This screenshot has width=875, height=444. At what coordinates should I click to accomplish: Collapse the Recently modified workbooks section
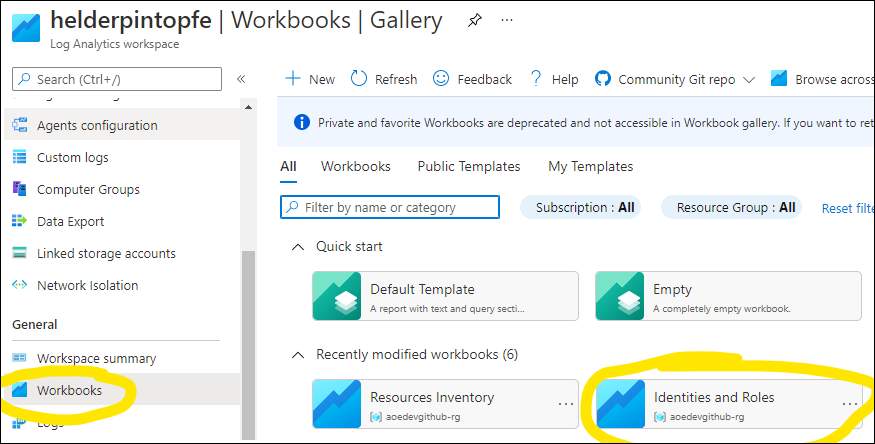(299, 355)
